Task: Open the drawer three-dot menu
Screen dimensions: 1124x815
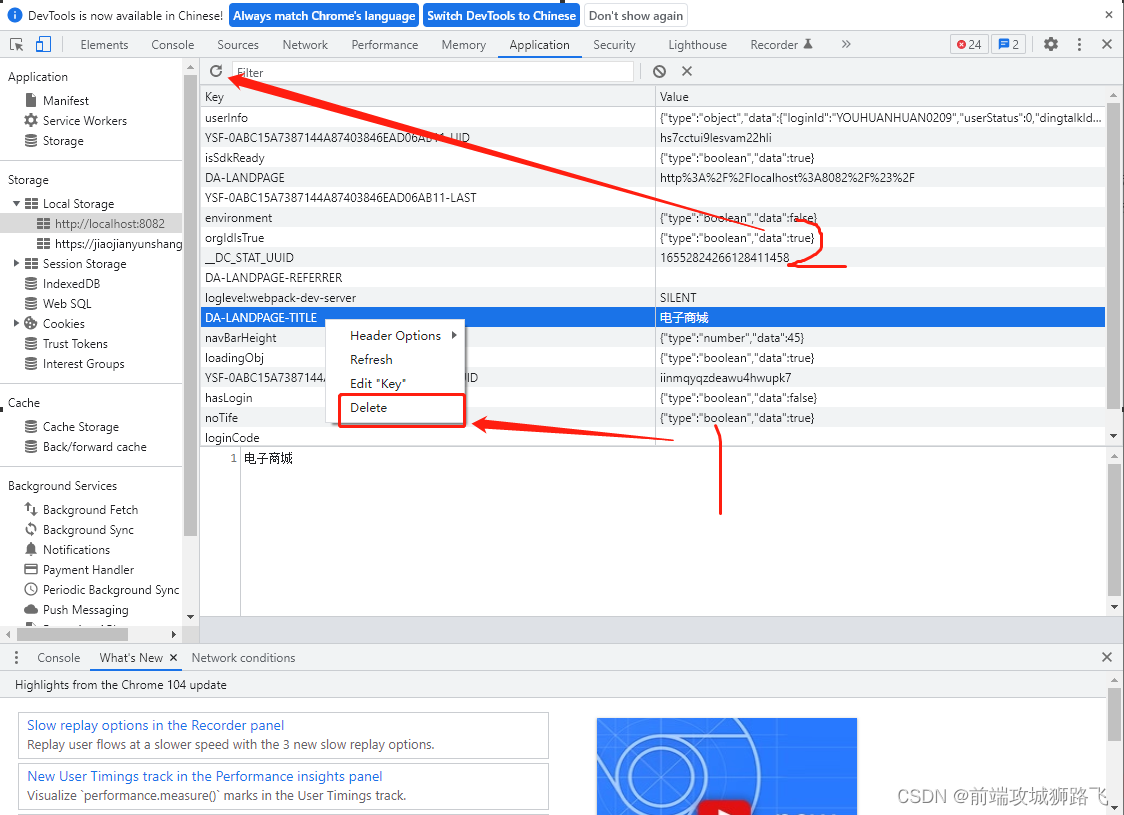Action: (16, 657)
